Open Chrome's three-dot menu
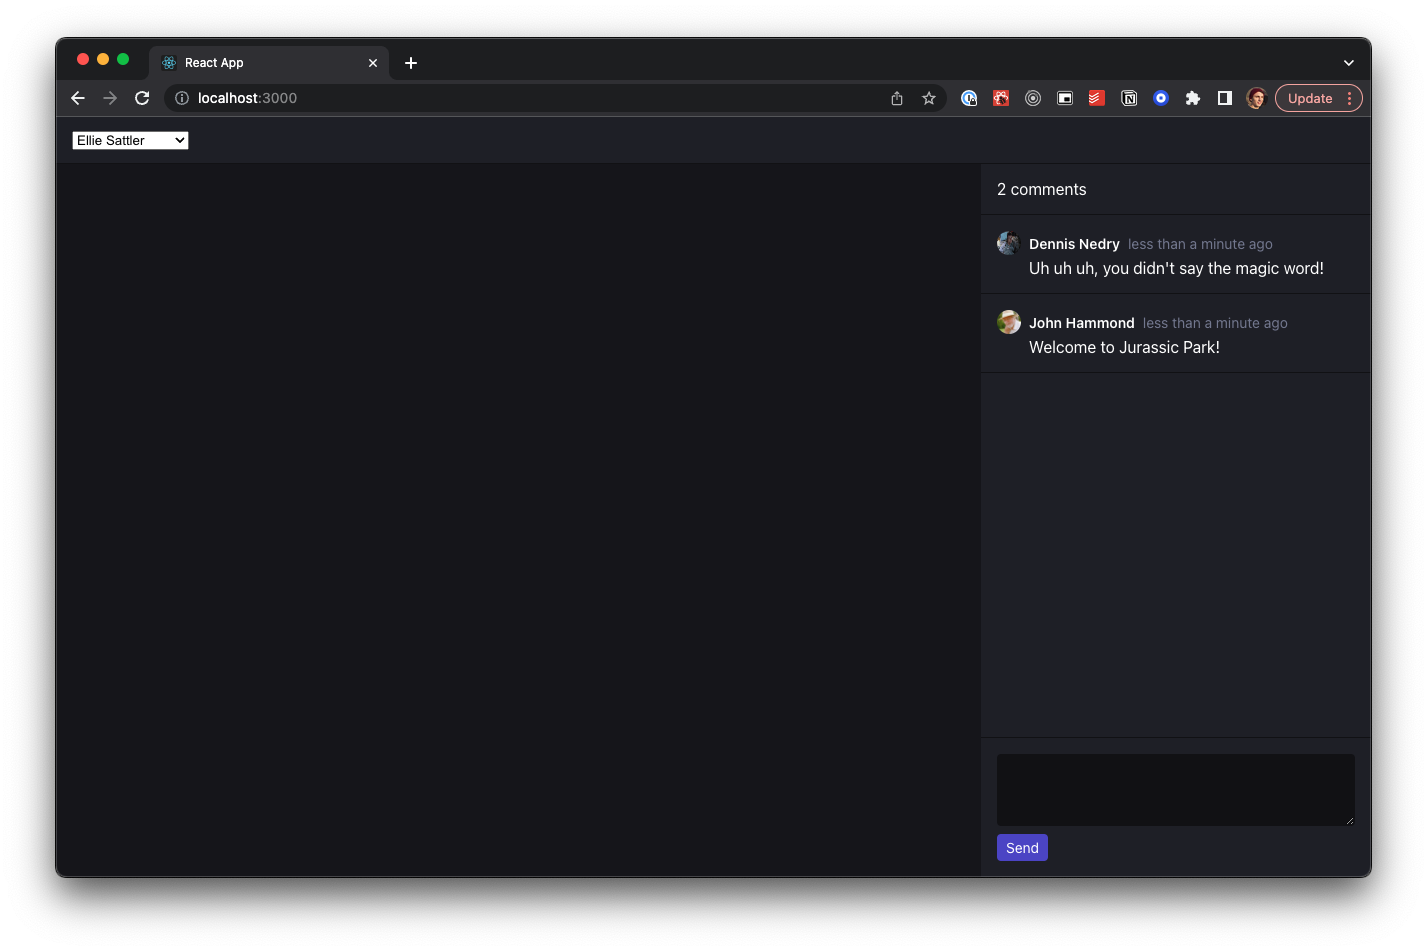 click(1349, 98)
